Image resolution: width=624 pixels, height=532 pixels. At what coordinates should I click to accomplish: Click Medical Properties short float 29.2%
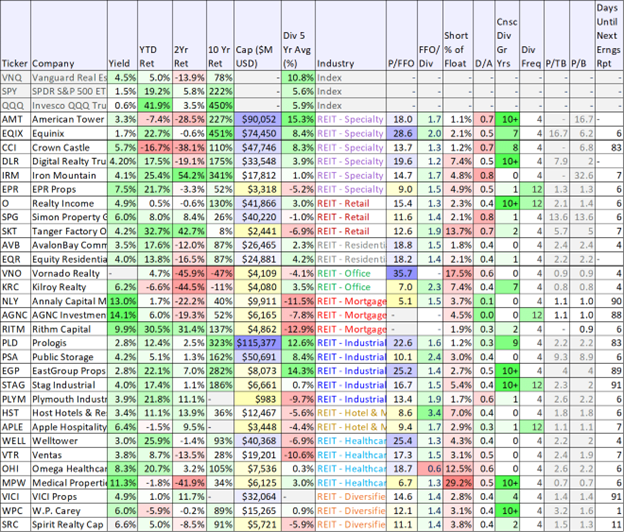[x=458, y=483]
